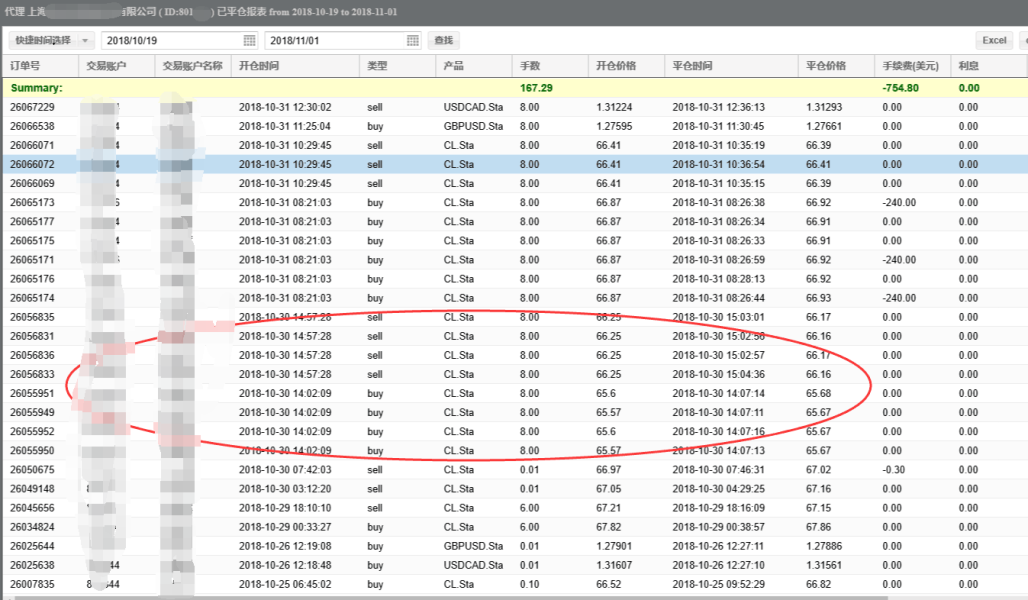Expand the 快捷时间选择 quick time dropdown
1028x600 pixels.
[x=51, y=40]
